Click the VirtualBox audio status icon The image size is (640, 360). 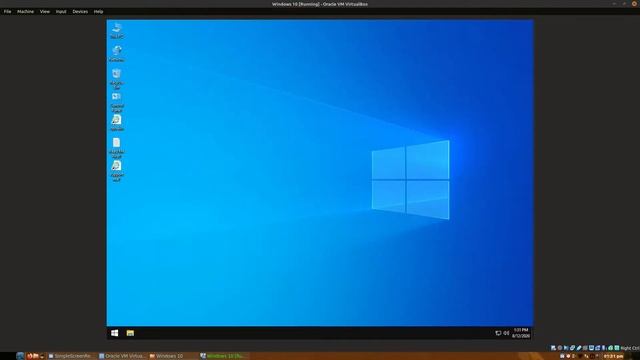tap(566, 348)
